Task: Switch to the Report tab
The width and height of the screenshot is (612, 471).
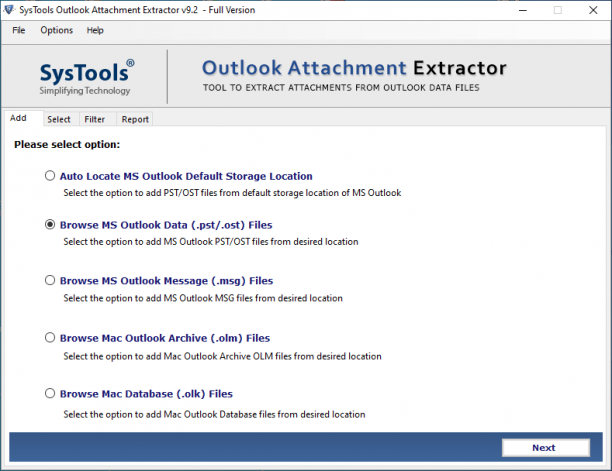Action: coord(135,119)
